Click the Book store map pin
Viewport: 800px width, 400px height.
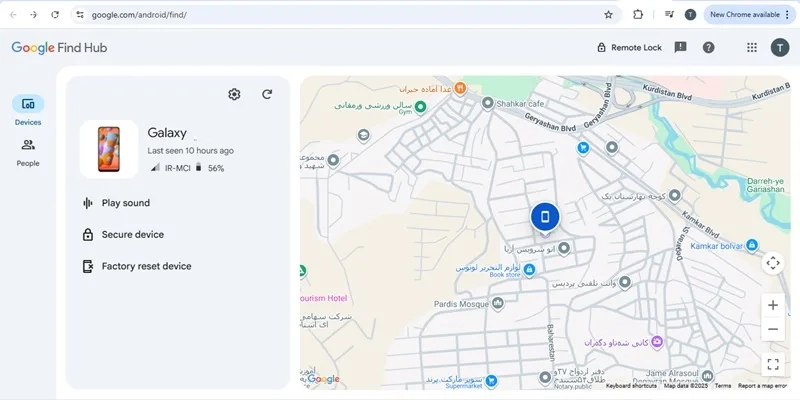pyautogui.click(x=530, y=269)
